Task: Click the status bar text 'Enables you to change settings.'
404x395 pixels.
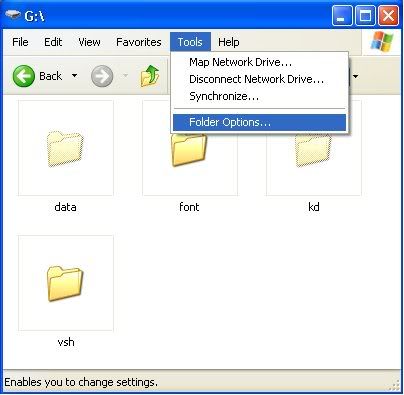Action: (81, 382)
